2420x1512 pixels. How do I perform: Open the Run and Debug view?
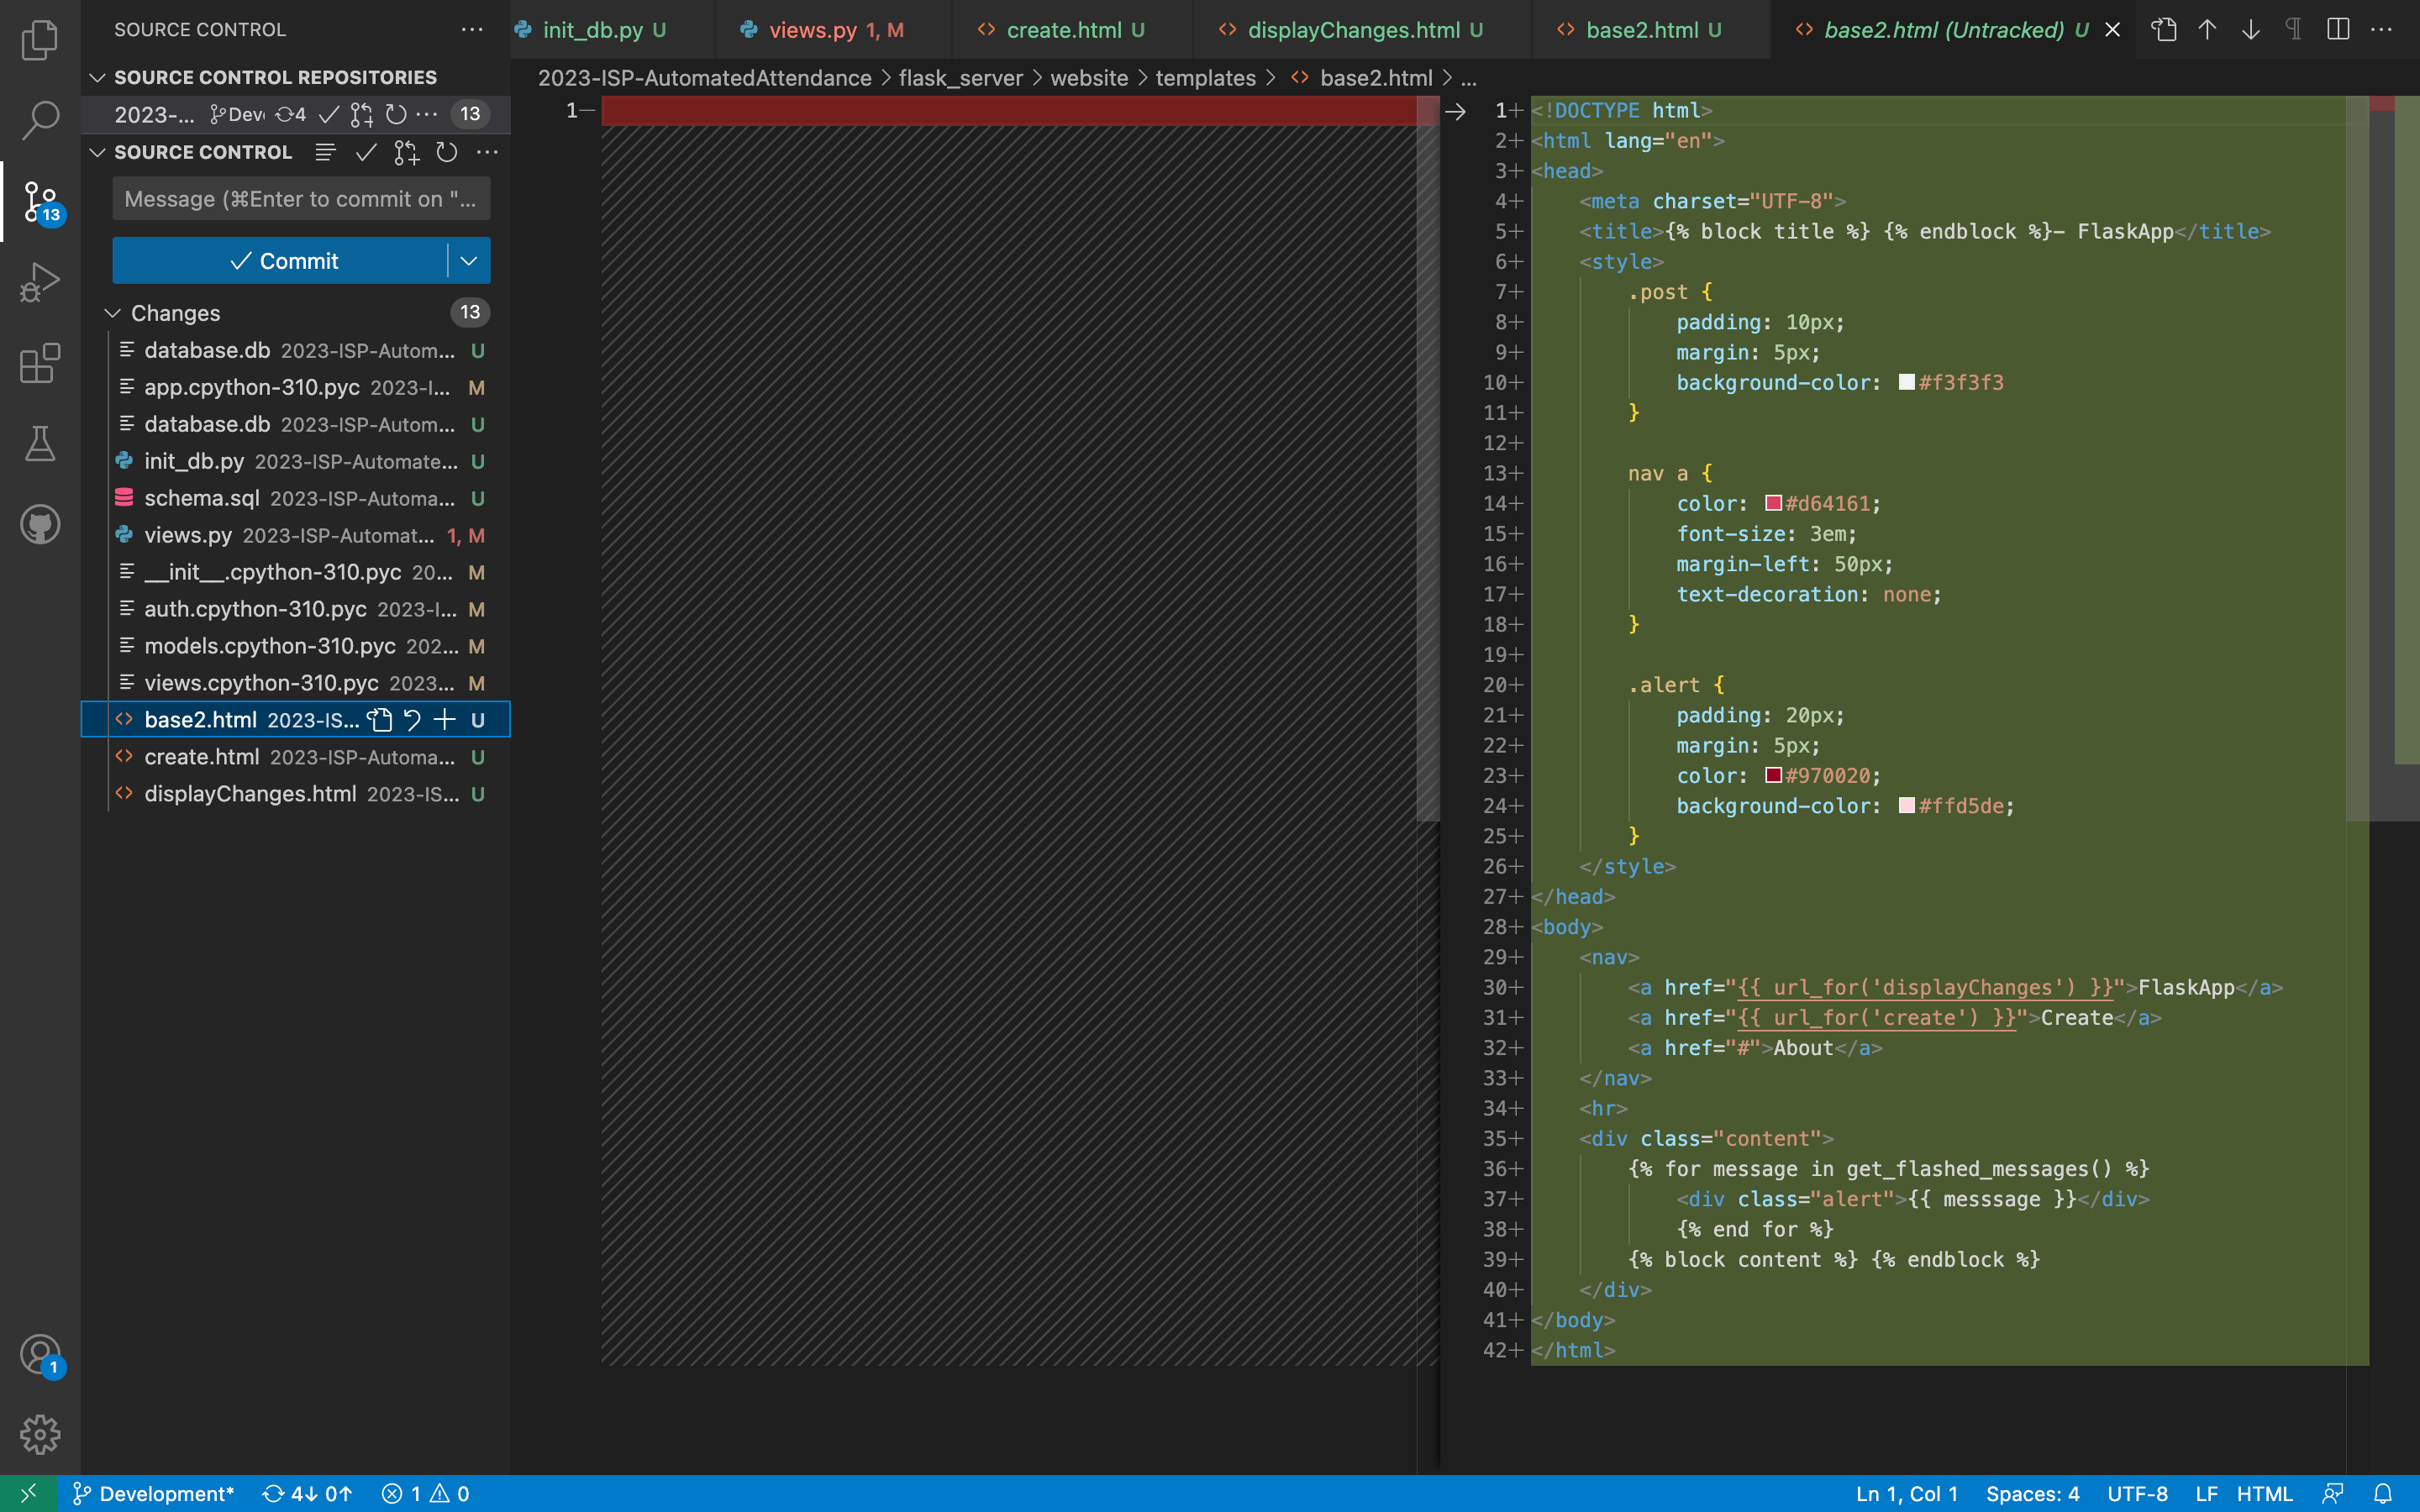(x=40, y=282)
